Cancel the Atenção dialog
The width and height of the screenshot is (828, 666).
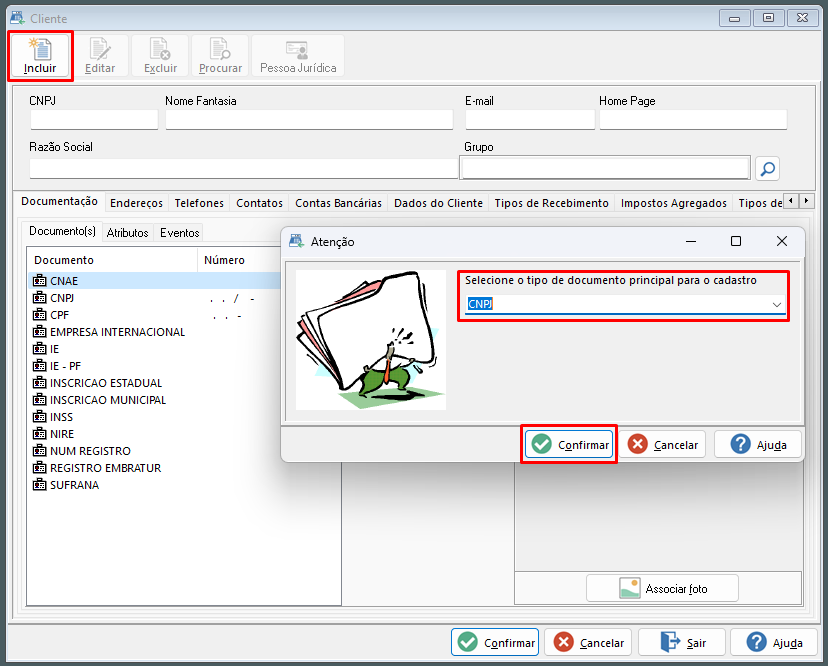pos(664,445)
